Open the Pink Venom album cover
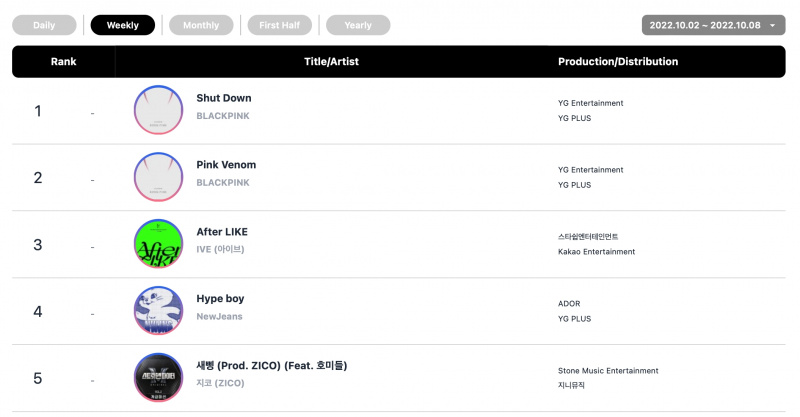Image resolution: width=800 pixels, height=417 pixels. tap(158, 177)
